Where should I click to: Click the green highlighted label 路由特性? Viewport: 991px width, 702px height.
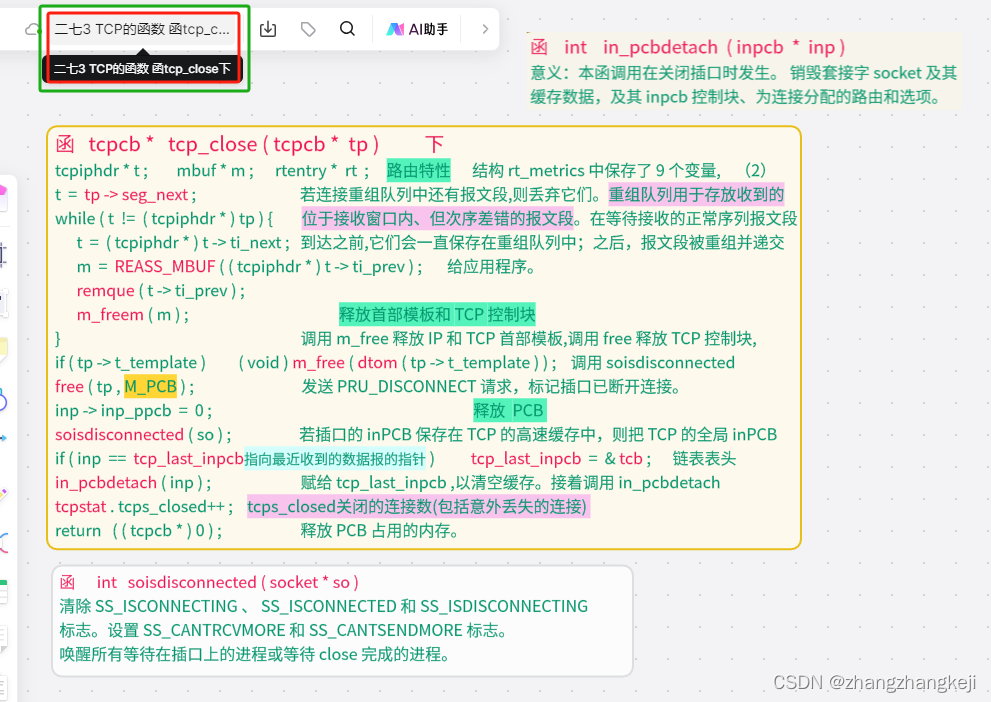coord(418,171)
